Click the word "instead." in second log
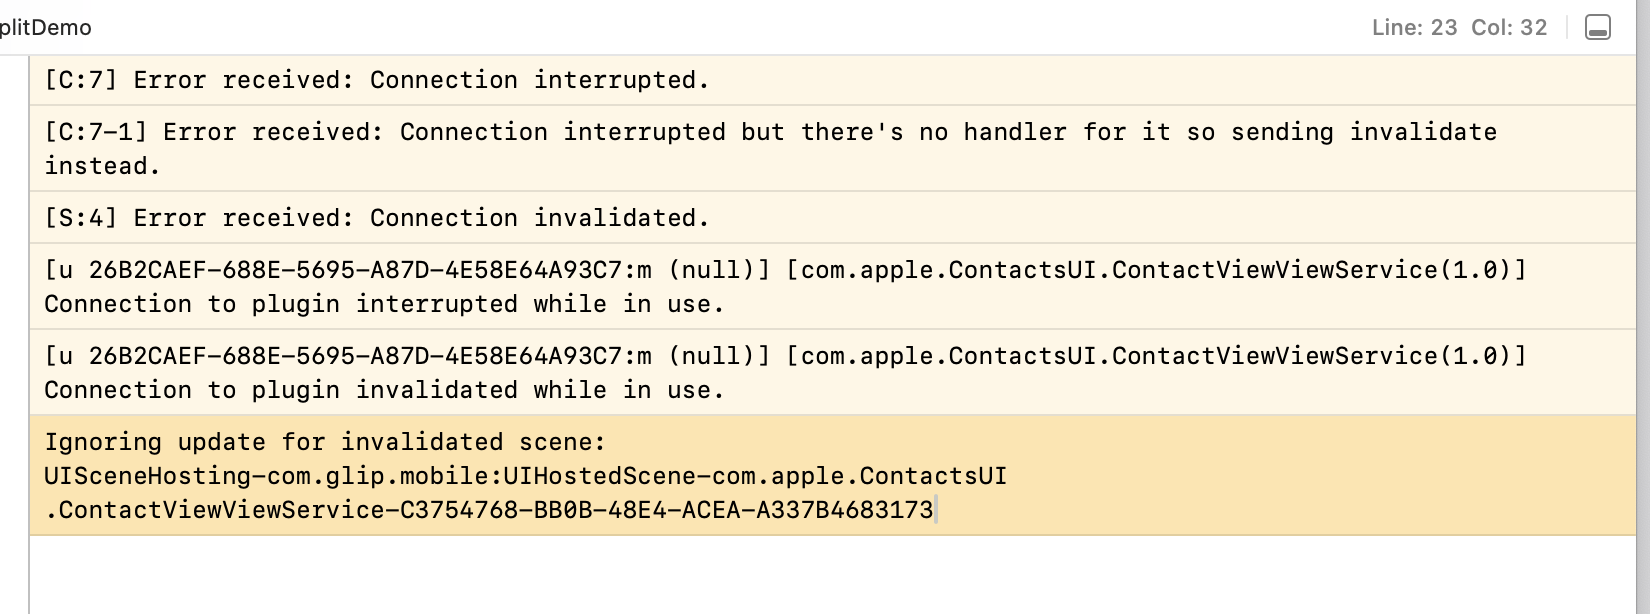Viewport: 1650px width, 614px height. point(102,166)
